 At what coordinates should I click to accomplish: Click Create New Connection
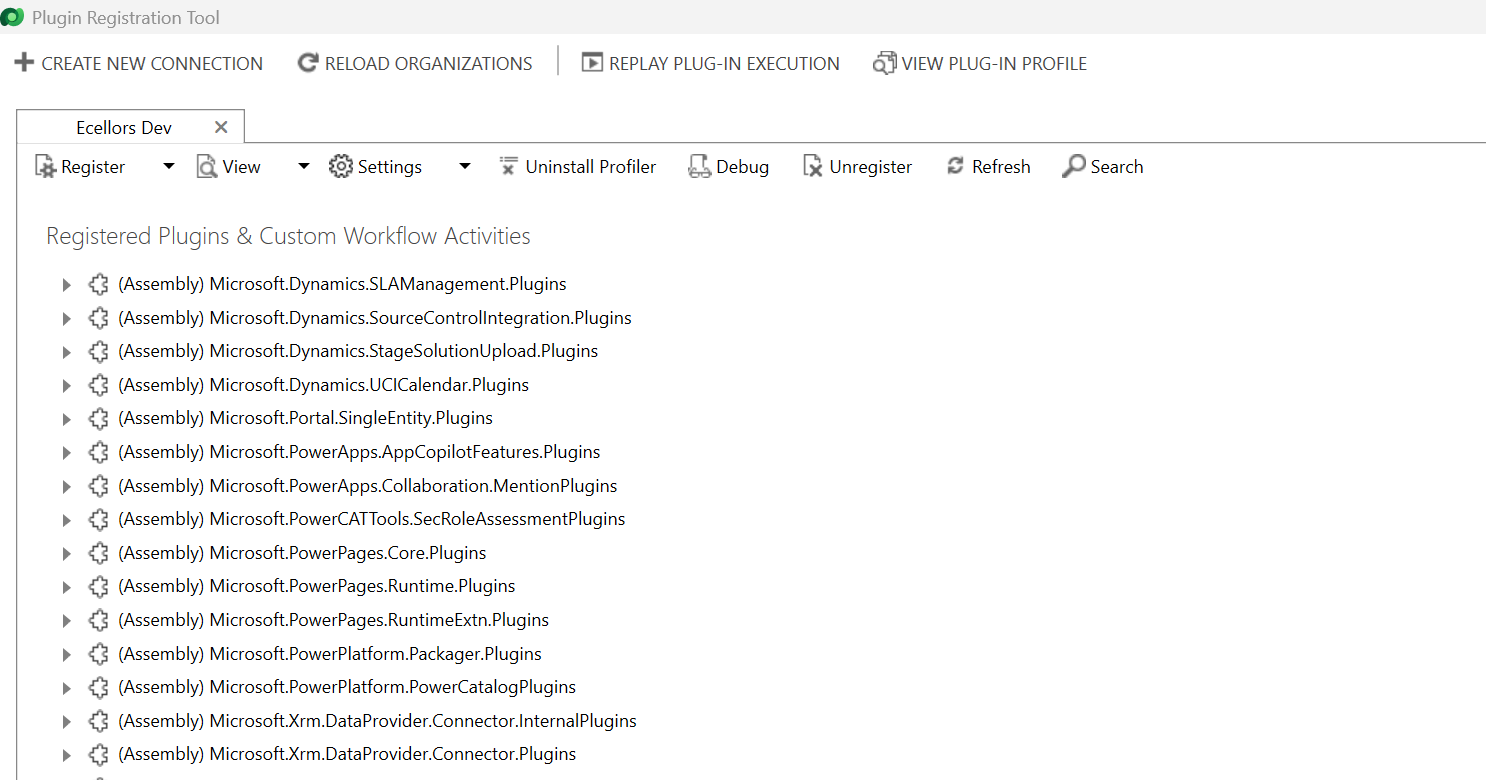click(139, 63)
